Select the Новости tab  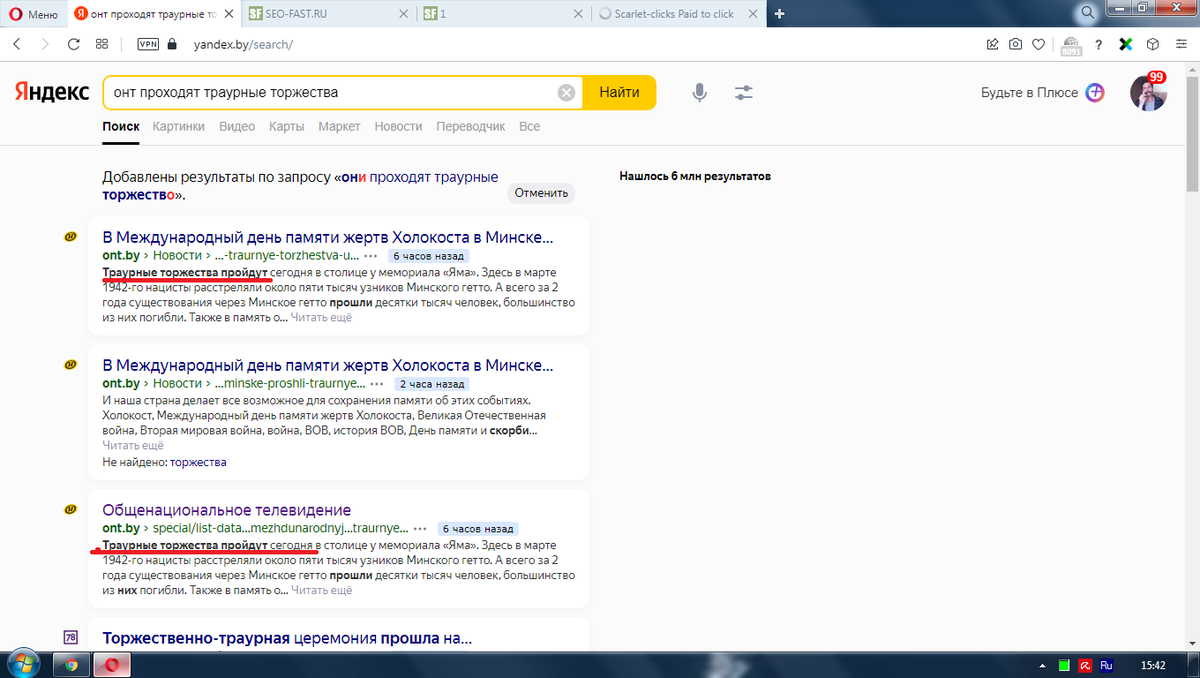pos(399,127)
